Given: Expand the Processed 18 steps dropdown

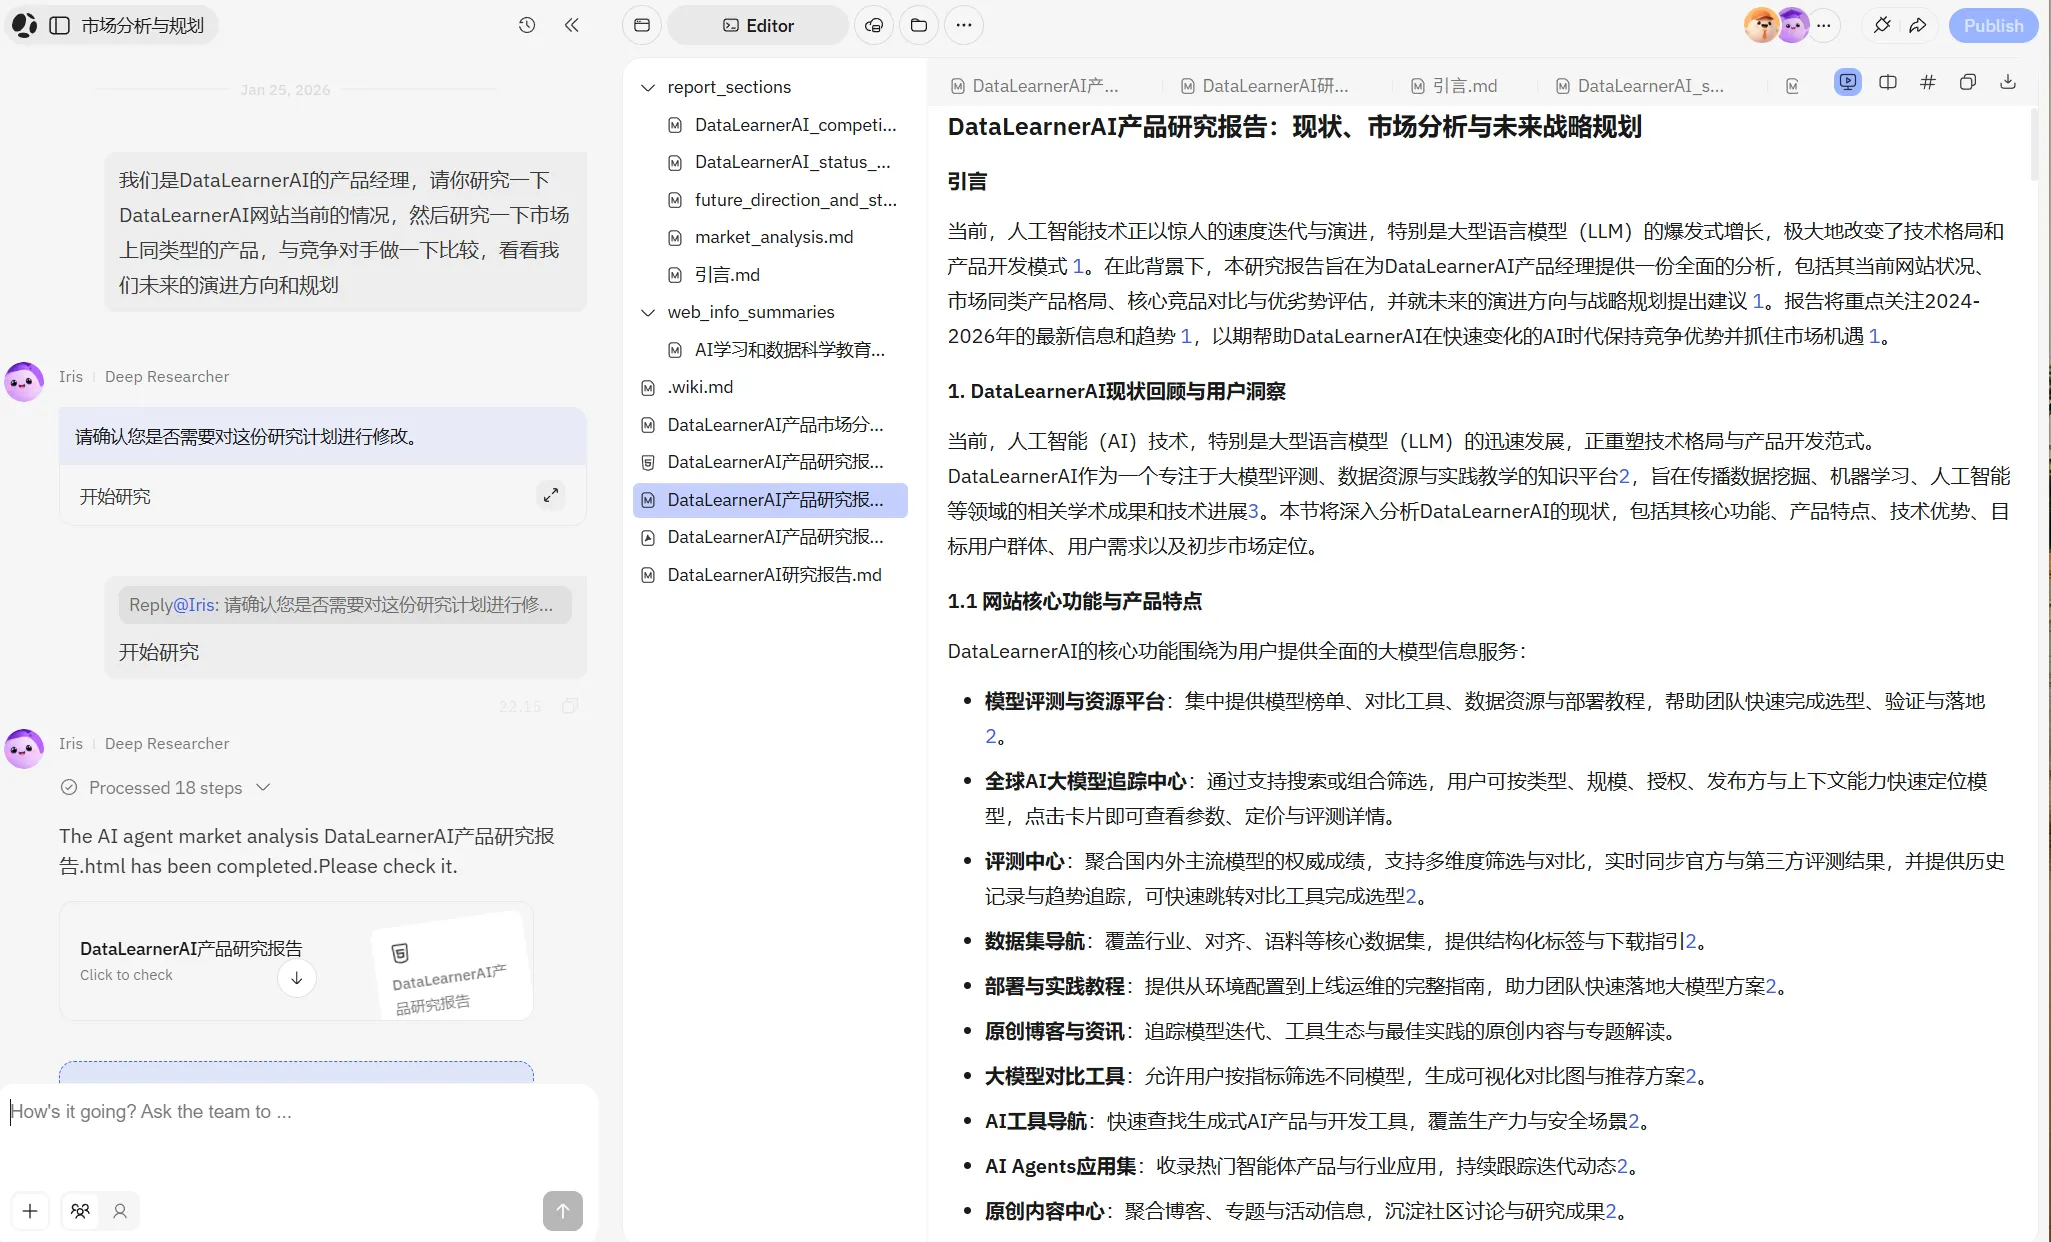Looking at the screenshot, I should click(x=263, y=787).
